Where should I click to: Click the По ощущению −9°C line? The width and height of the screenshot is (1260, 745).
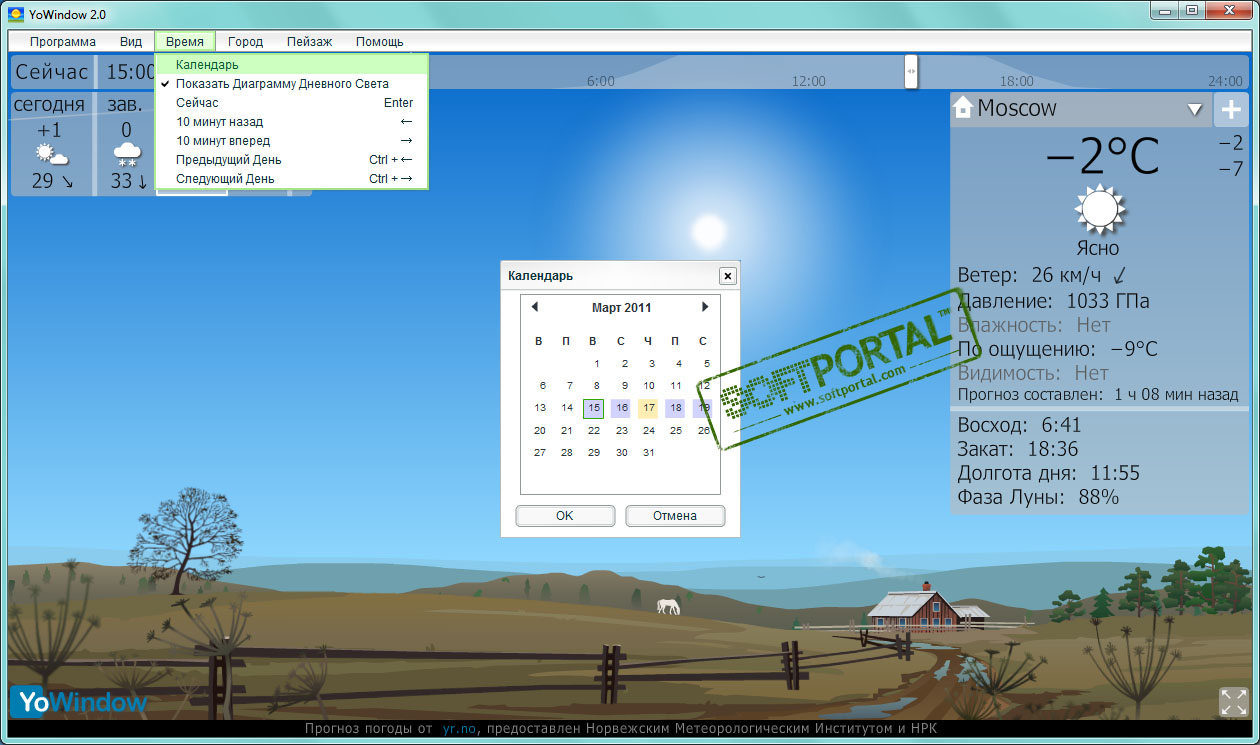pyautogui.click(x=1057, y=349)
